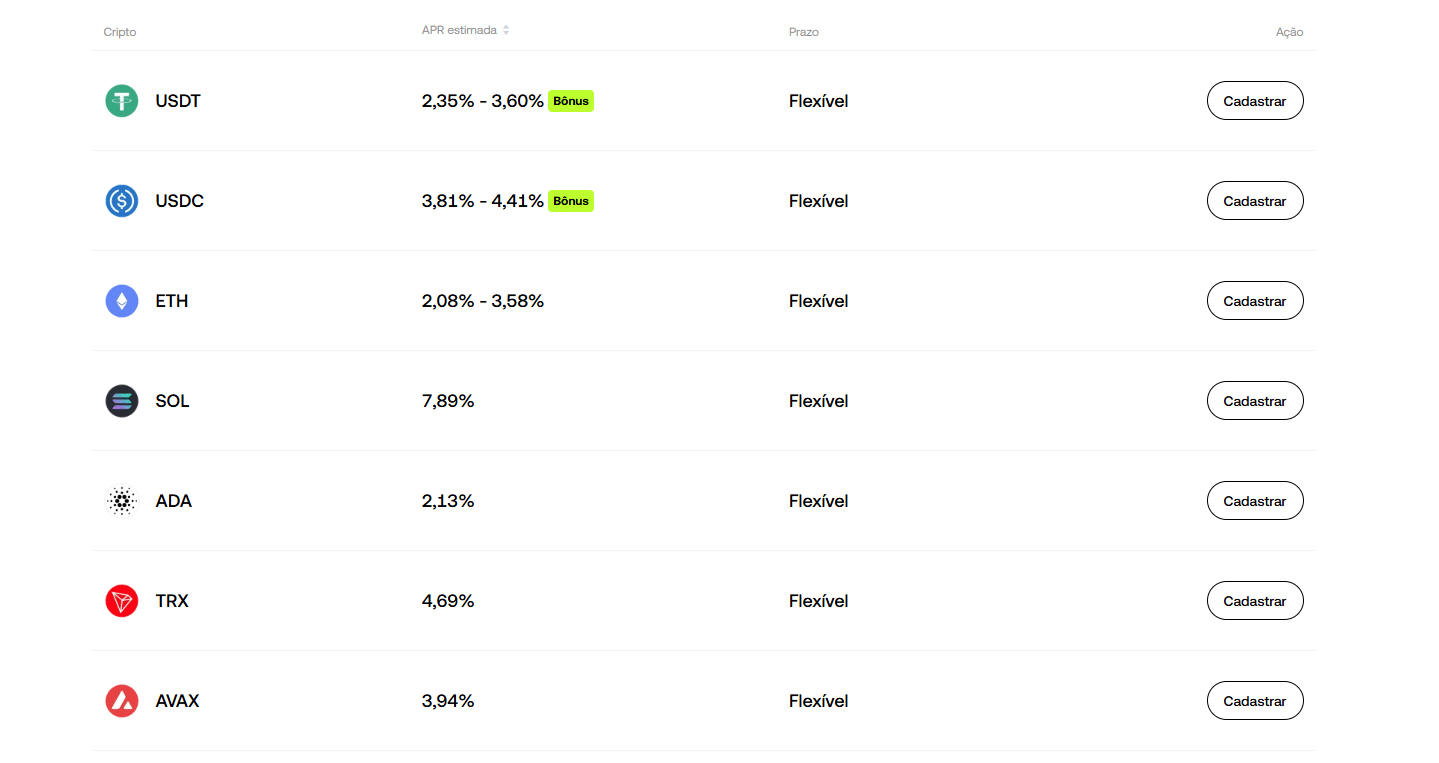Click the ETH Ethereum coin icon
Screen dimensions: 1439x763
pos(122,301)
